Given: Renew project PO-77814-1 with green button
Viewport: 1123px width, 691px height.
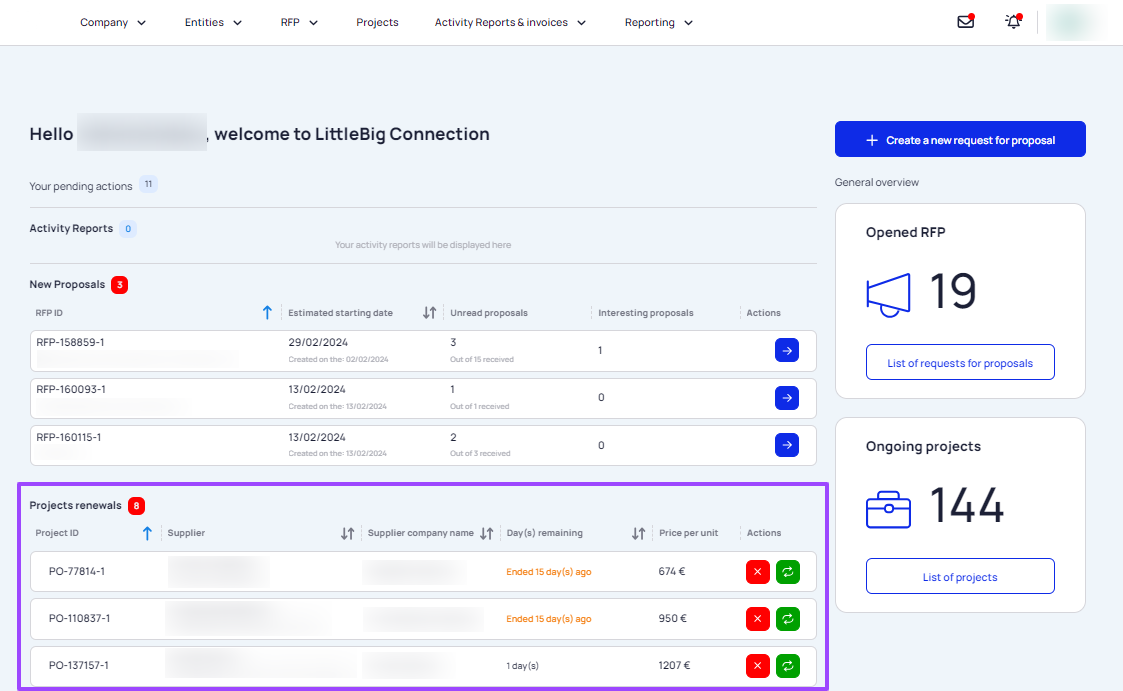Looking at the screenshot, I should tap(788, 572).
